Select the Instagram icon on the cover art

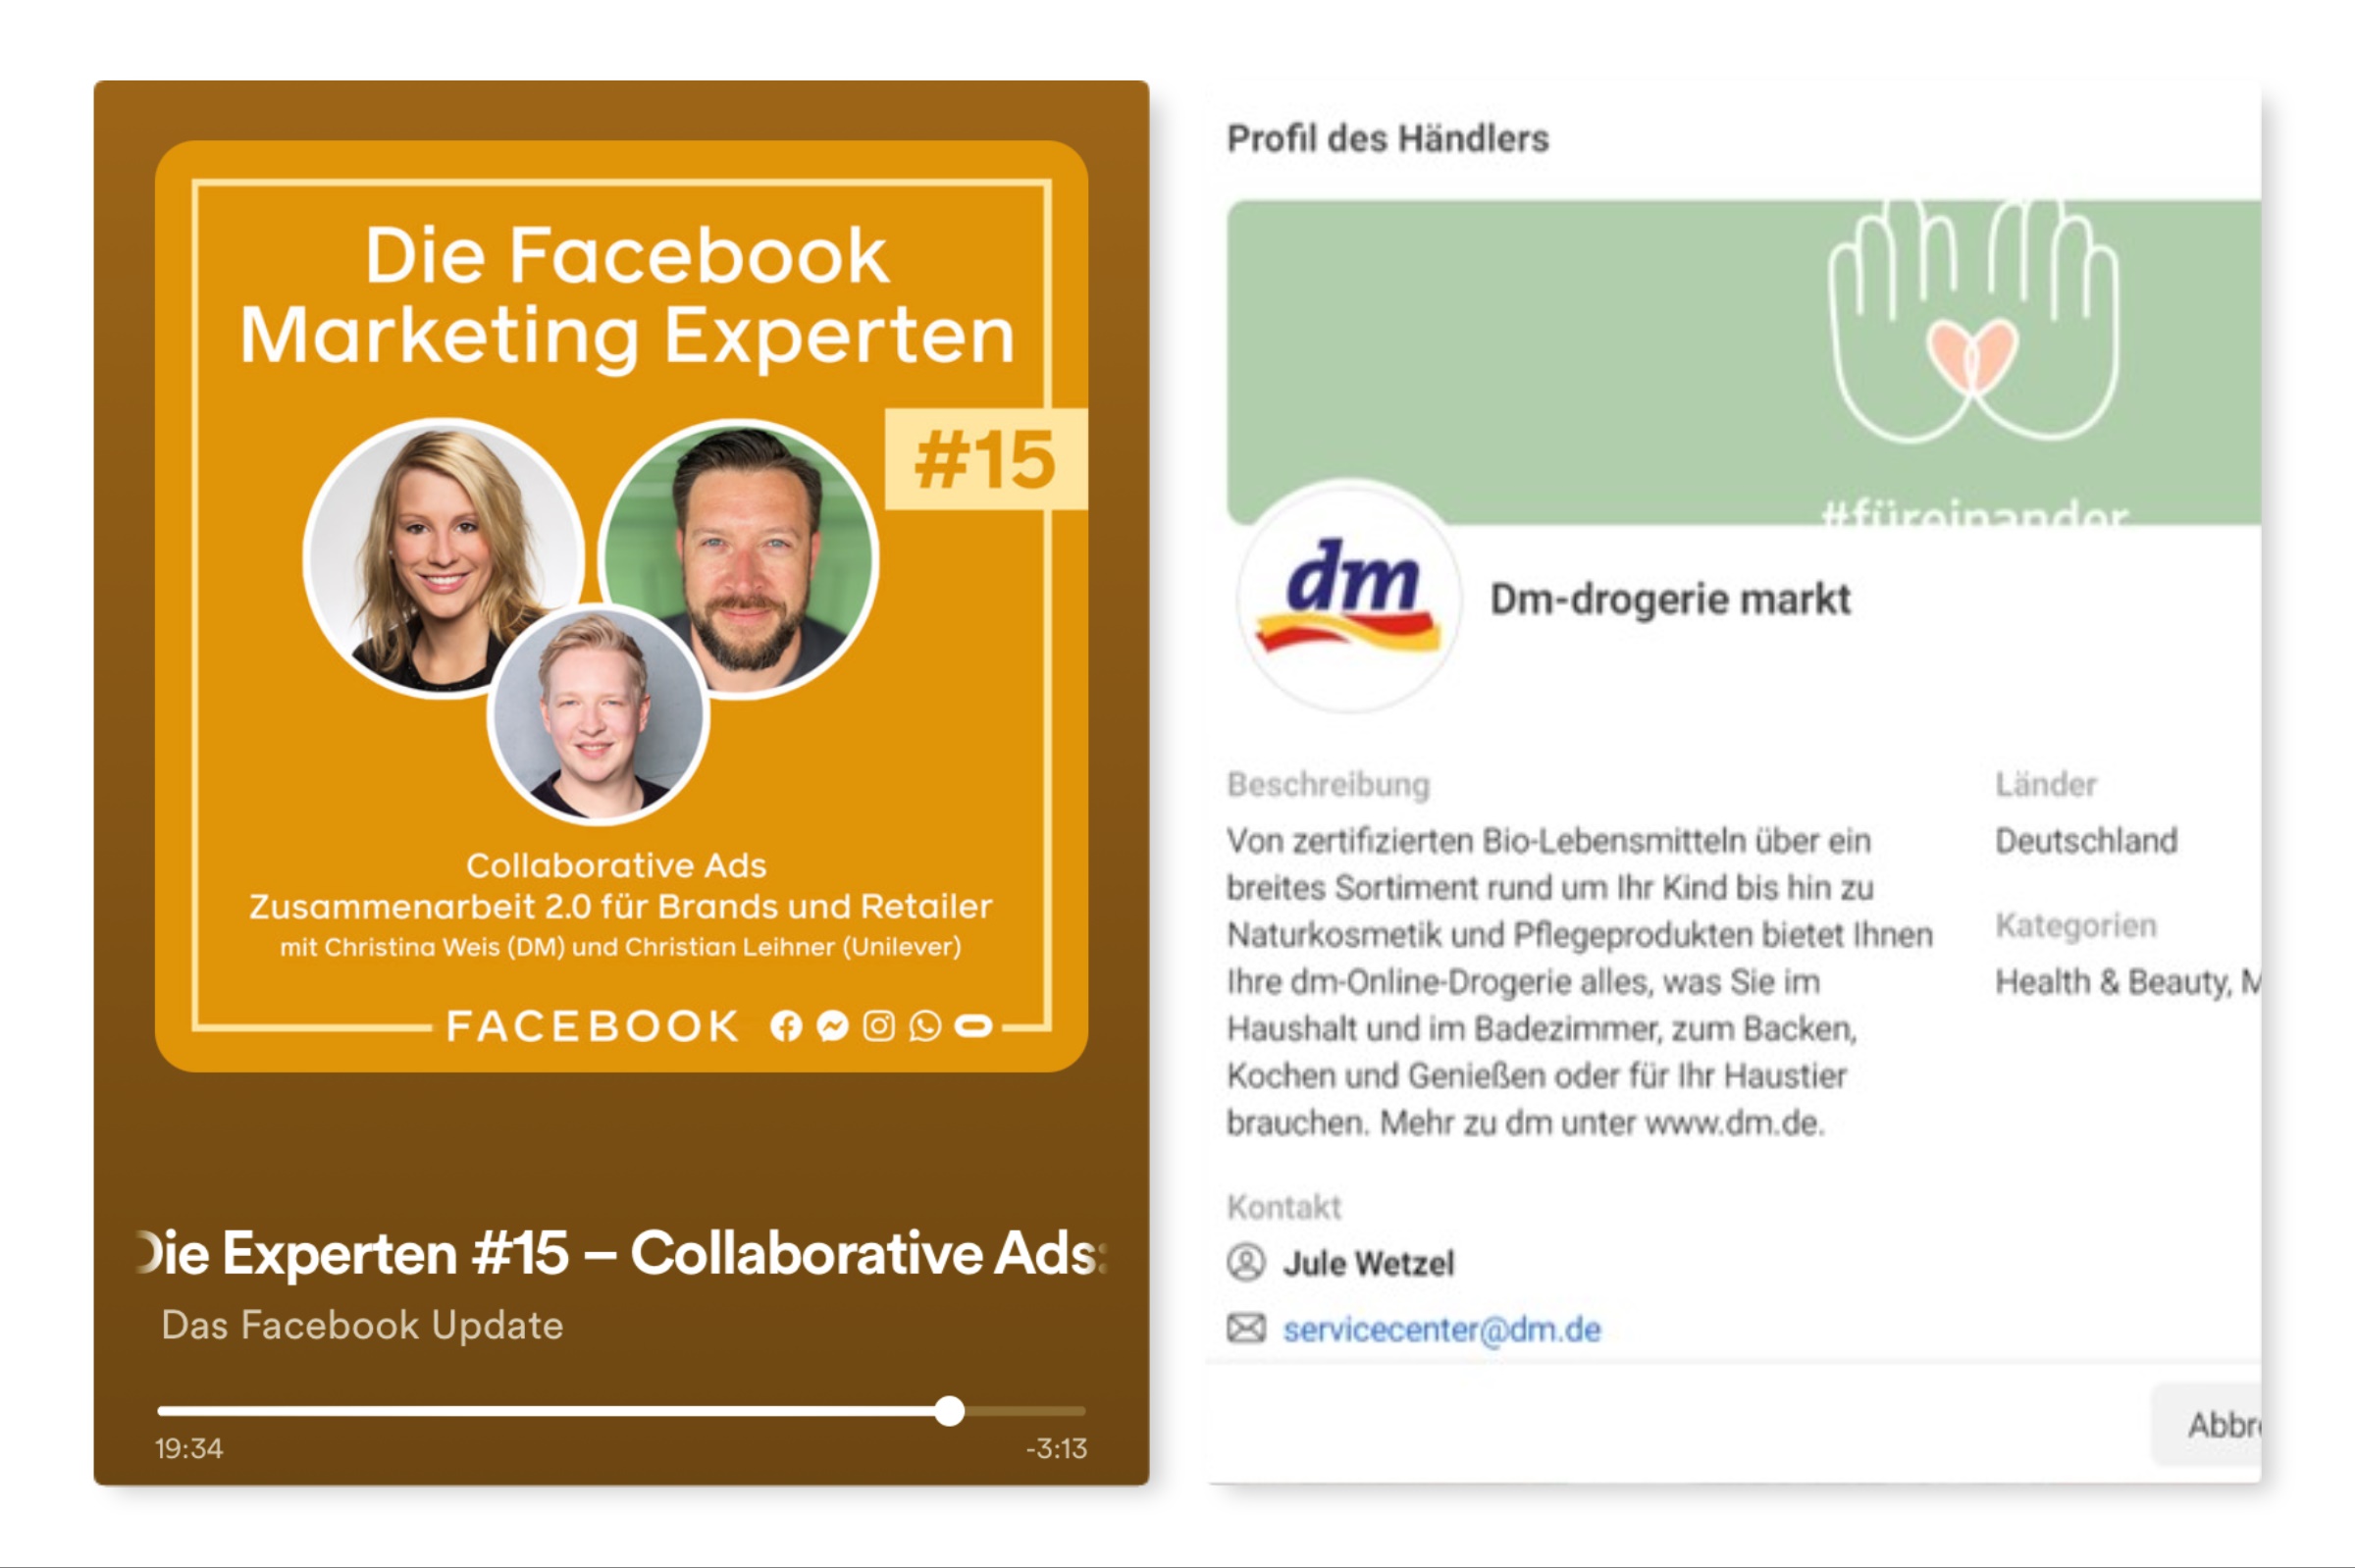[x=879, y=1026]
